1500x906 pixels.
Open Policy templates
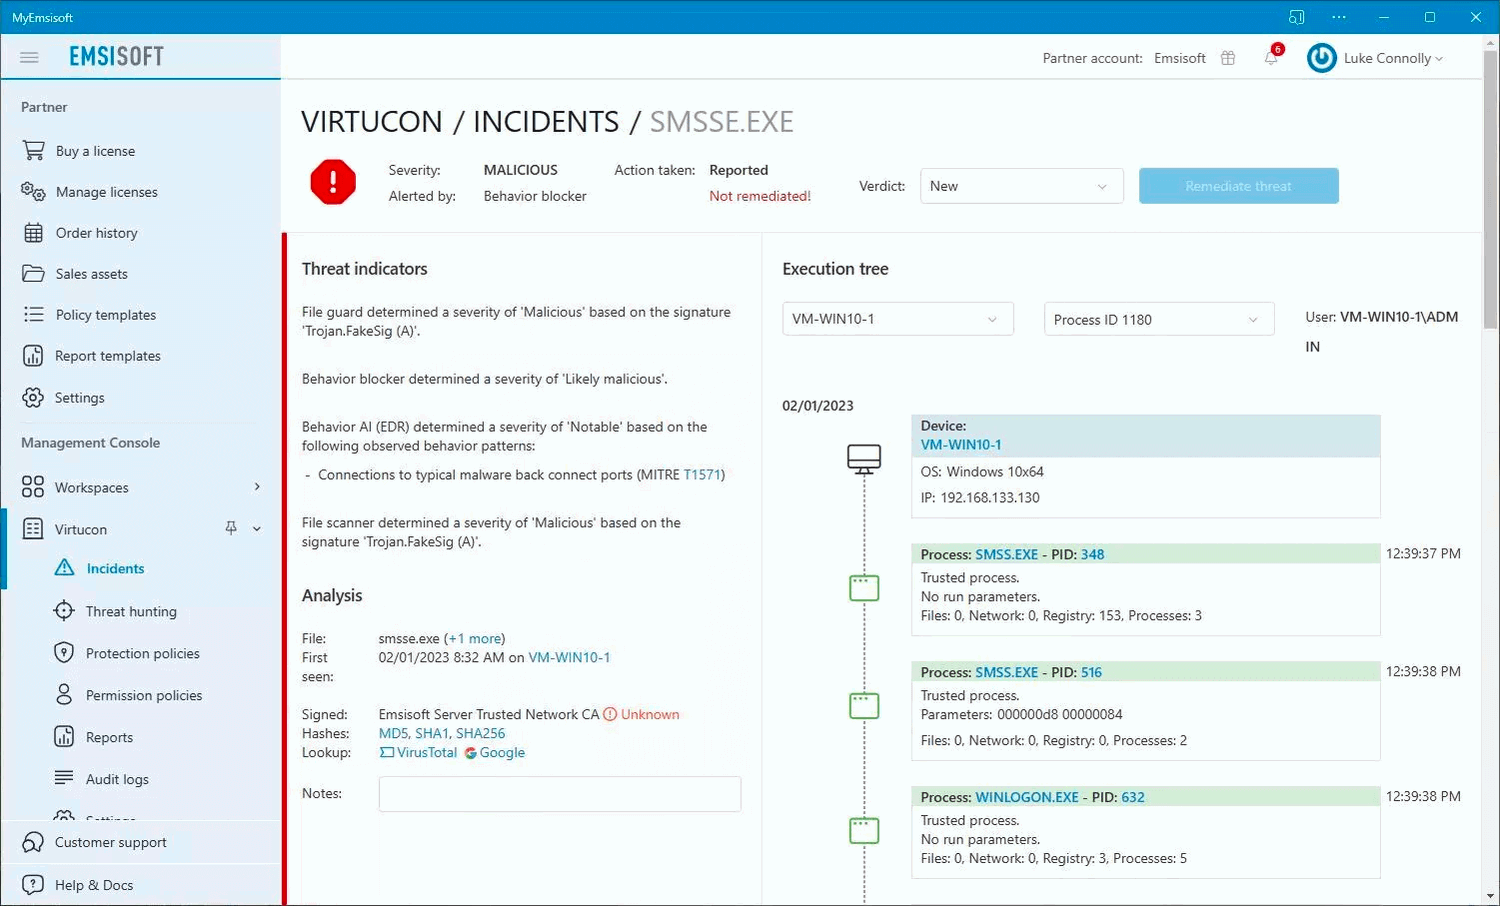105,315
